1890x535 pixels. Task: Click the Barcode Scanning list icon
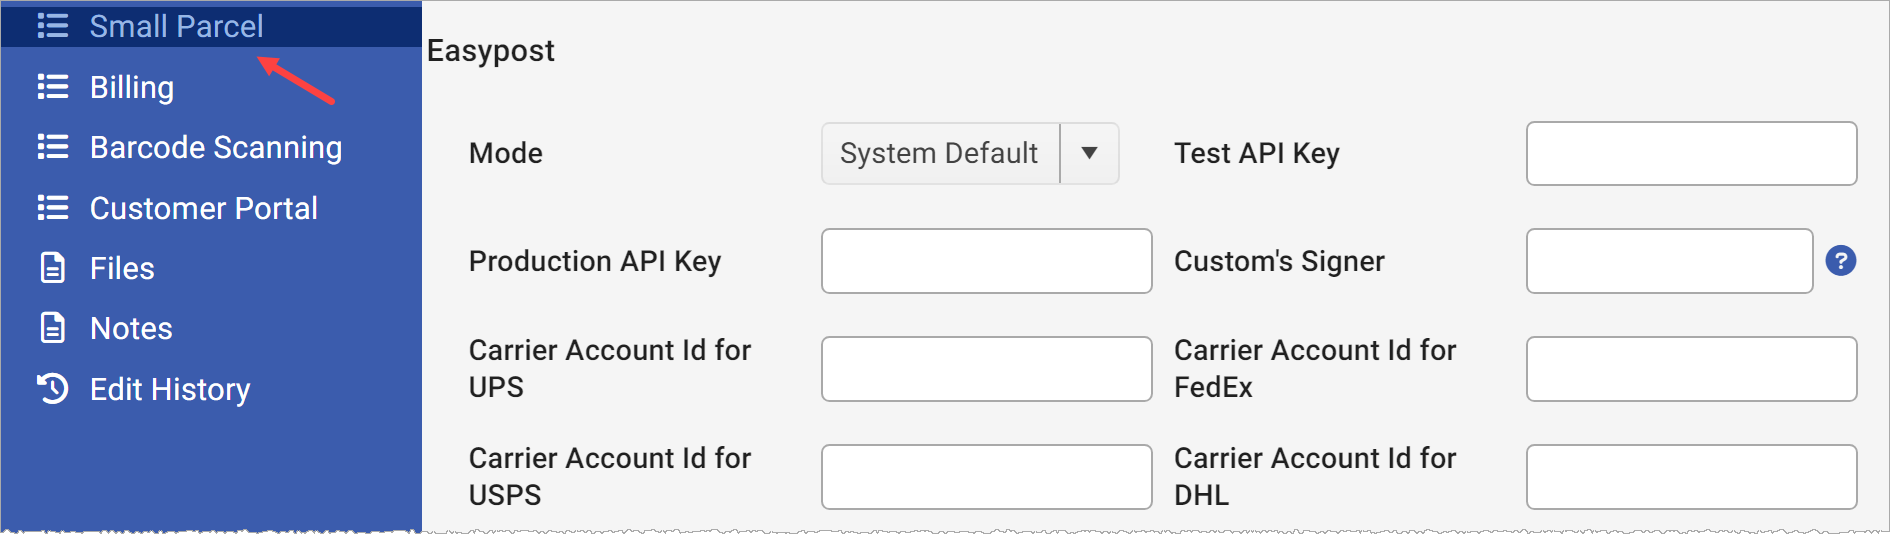pyautogui.click(x=52, y=147)
